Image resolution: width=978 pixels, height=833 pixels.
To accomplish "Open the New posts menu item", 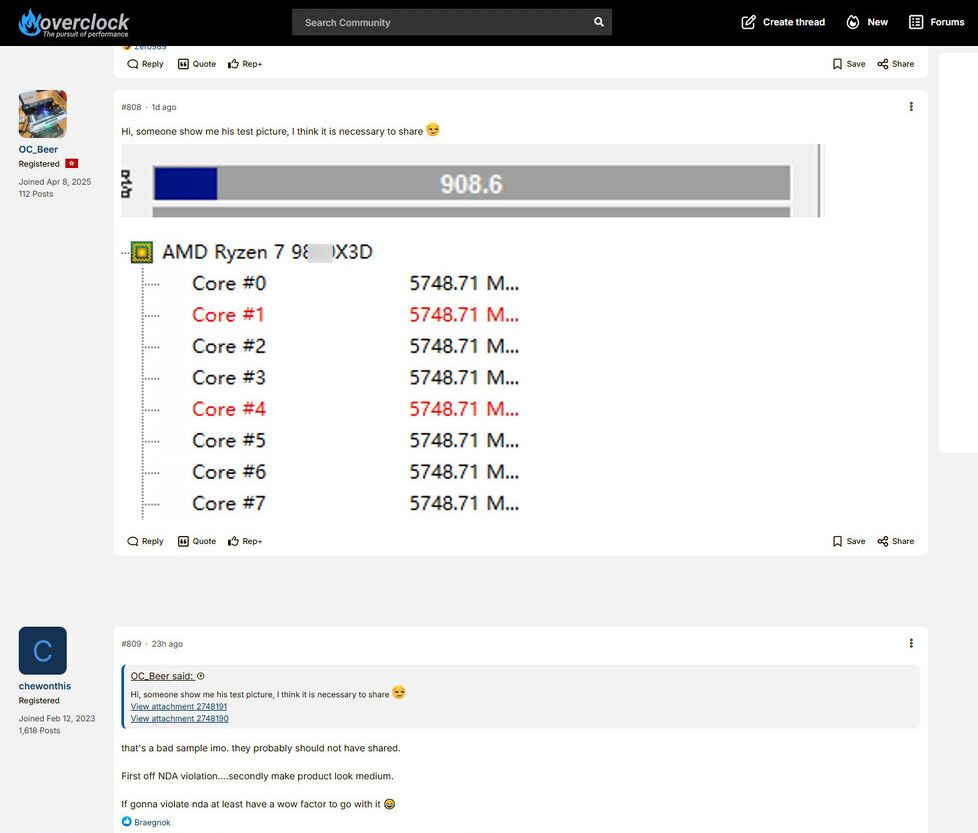I will click(867, 22).
